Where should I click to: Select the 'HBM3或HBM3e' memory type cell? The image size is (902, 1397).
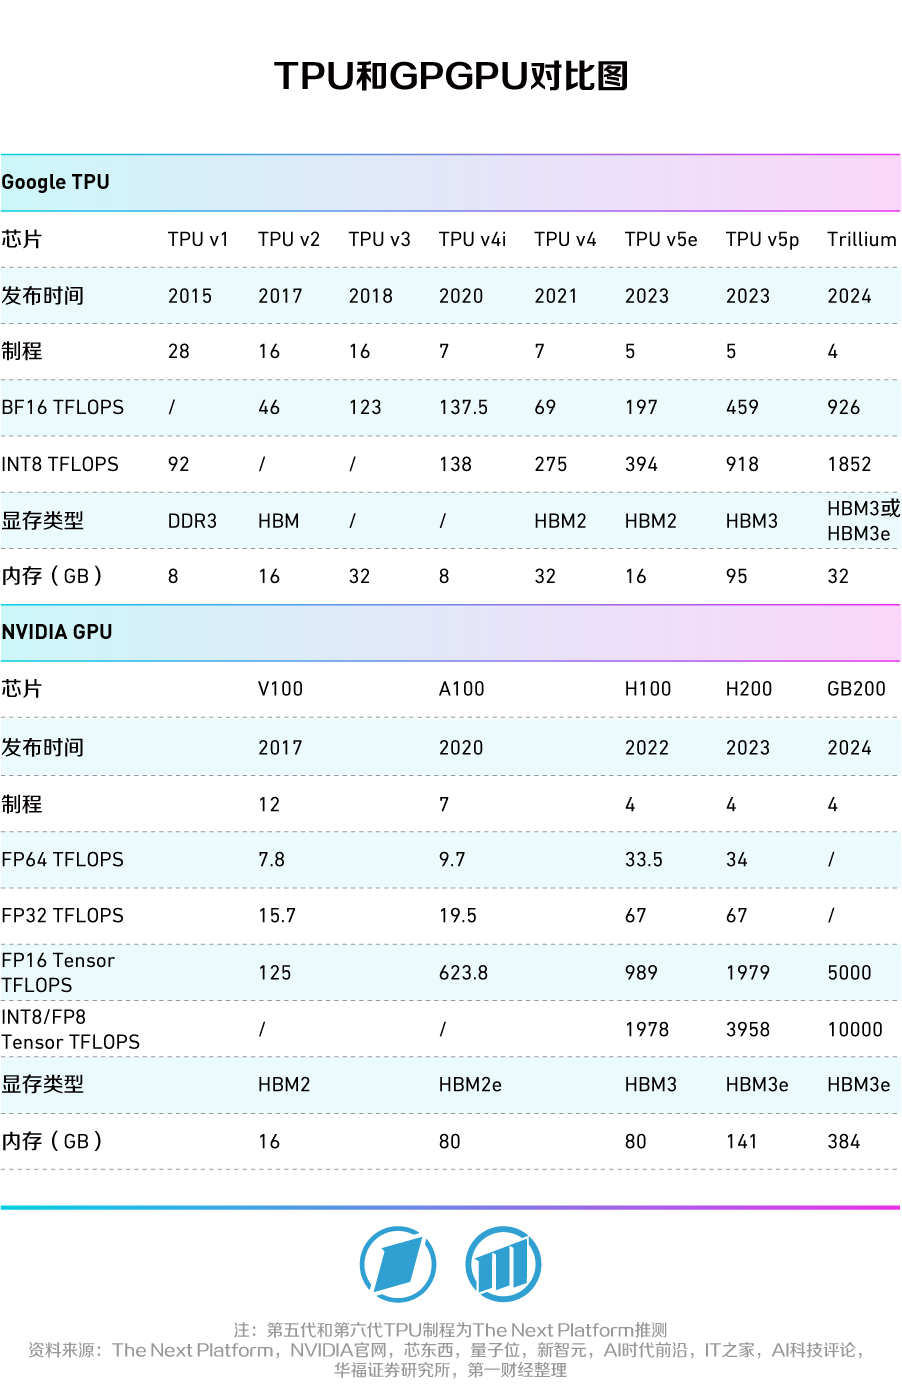[x=864, y=521]
